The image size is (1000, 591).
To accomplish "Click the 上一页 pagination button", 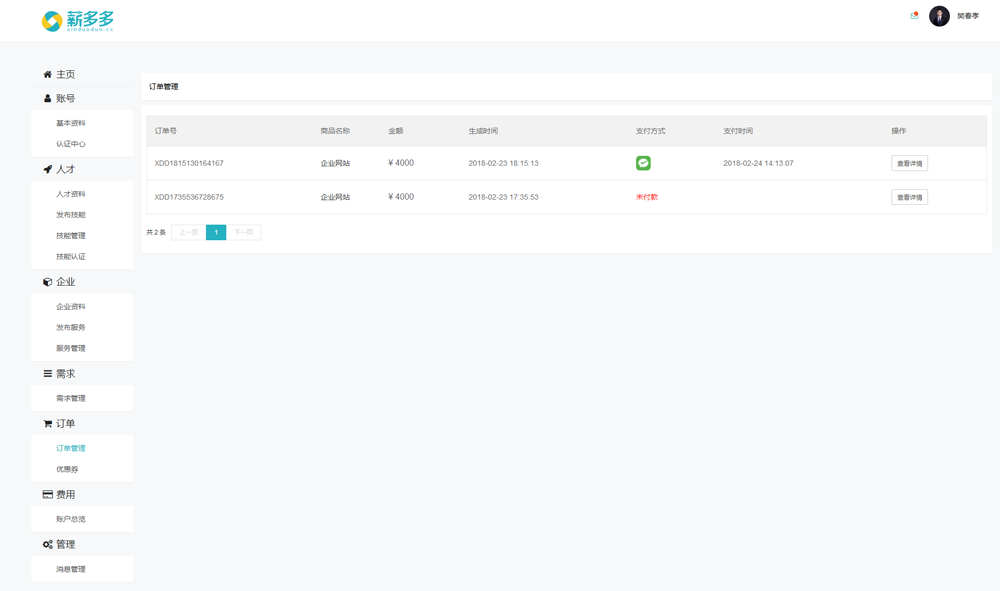I will [189, 232].
